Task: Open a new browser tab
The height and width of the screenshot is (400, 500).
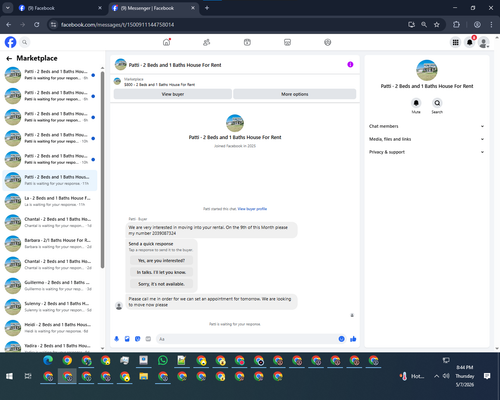Action: (x=207, y=8)
